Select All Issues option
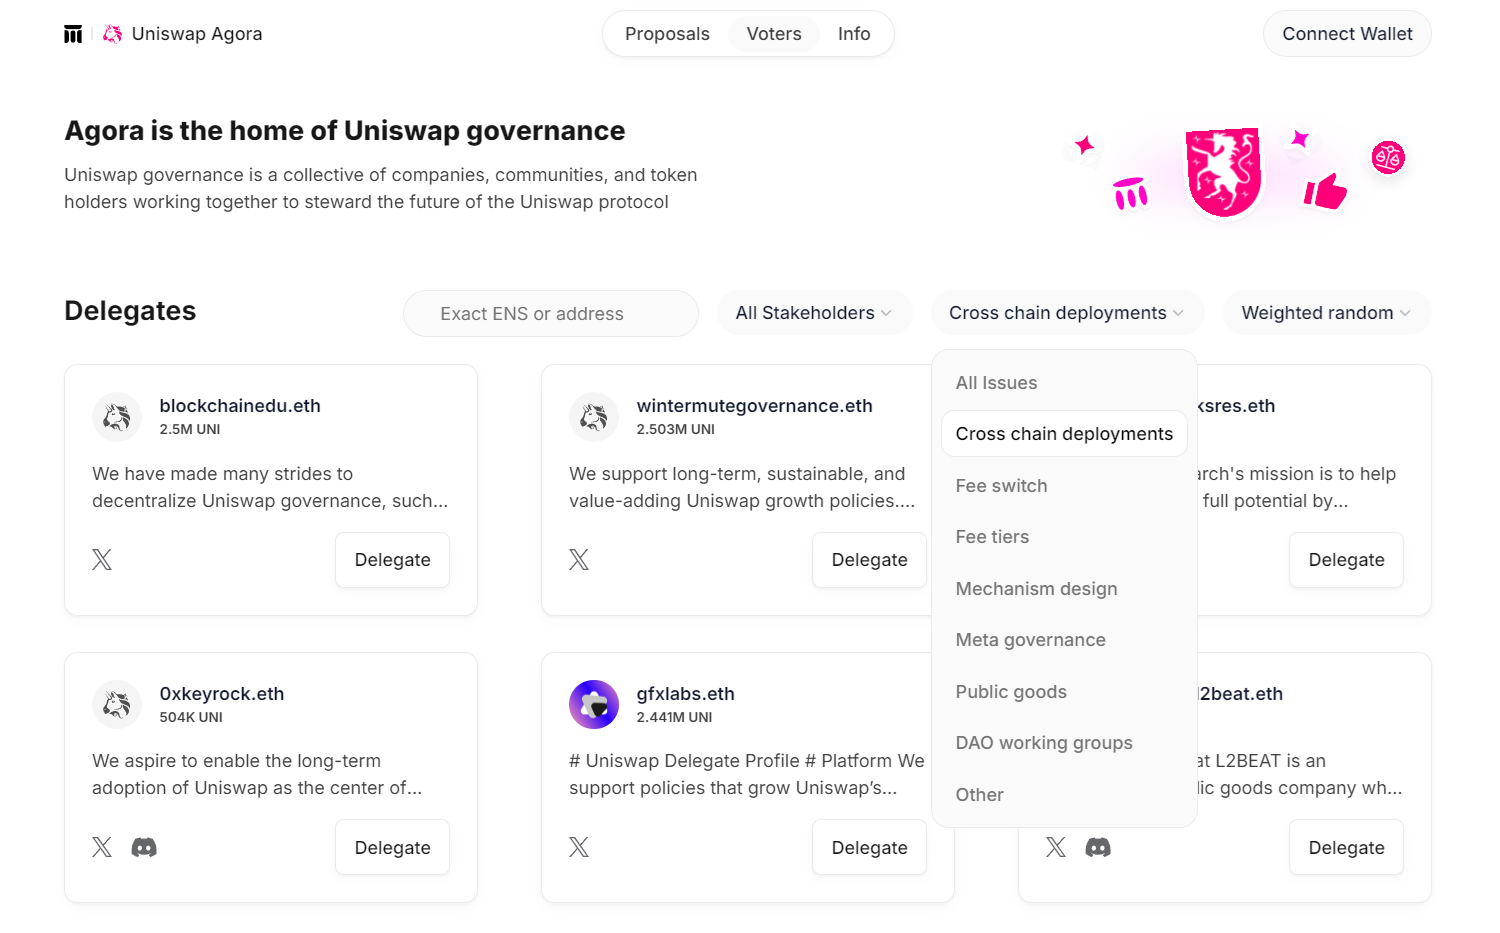The width and height of the screenshot is (1500, 933). click(x=996, y=383)
